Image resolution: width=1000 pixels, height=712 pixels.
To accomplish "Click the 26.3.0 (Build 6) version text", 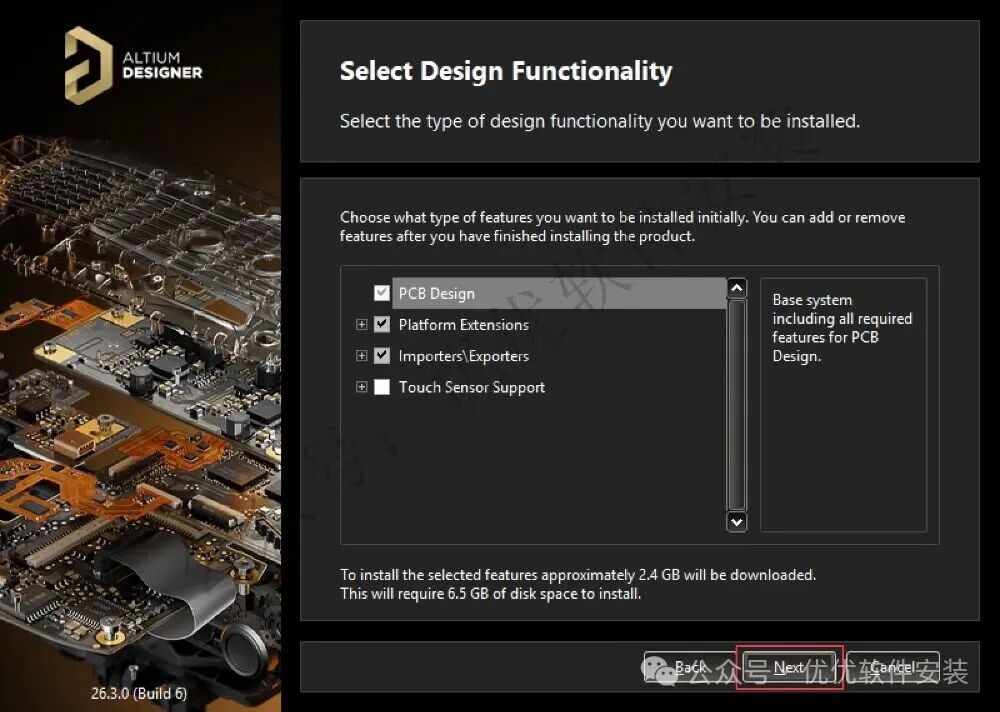I will pos(139,693).
